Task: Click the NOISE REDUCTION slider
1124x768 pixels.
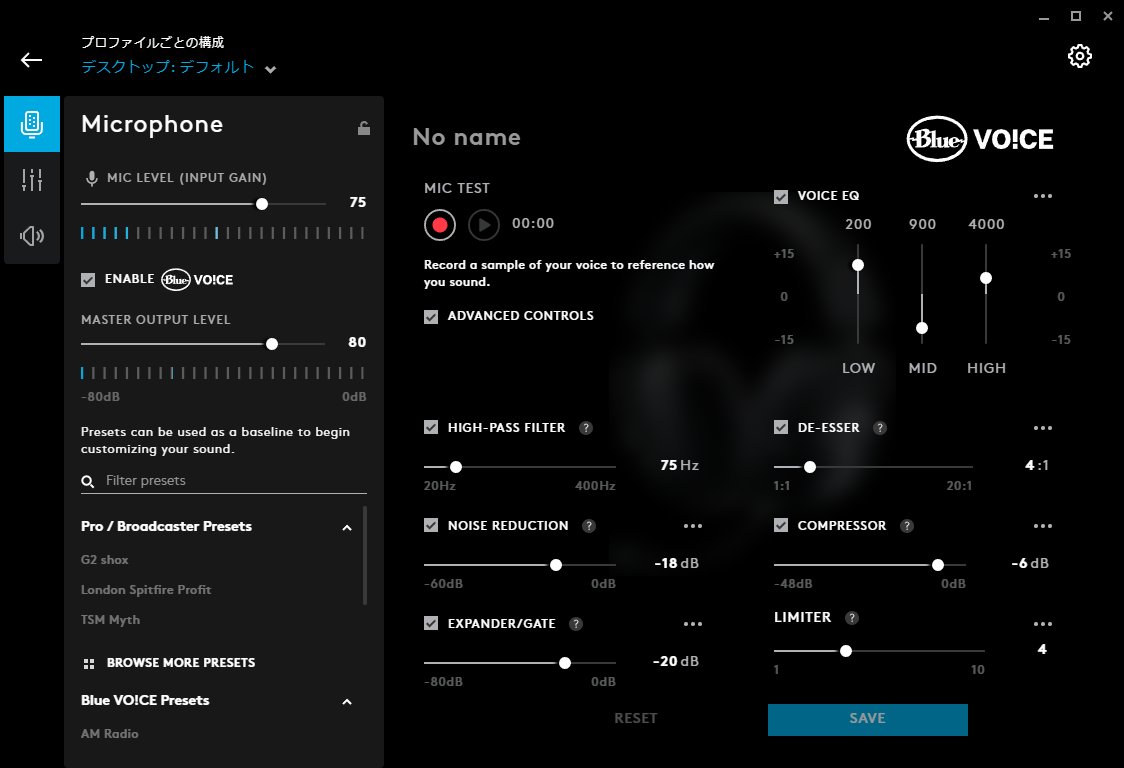Action: coord(520,565)
